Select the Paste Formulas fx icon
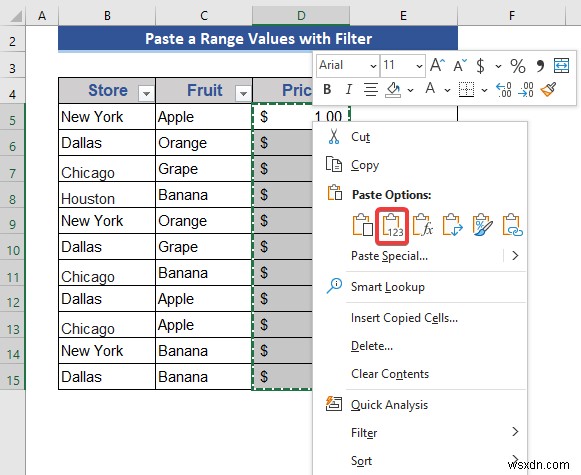This screenshot has height=475, width=581. click(x=422, y=225)
